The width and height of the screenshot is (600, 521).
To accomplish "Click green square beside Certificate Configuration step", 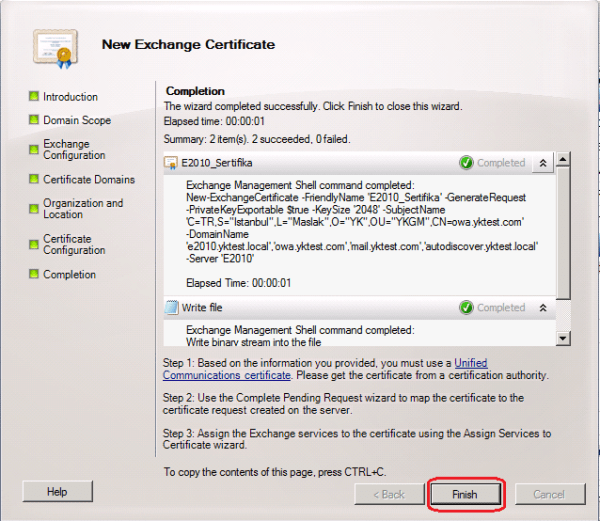I will pos(34,244).
